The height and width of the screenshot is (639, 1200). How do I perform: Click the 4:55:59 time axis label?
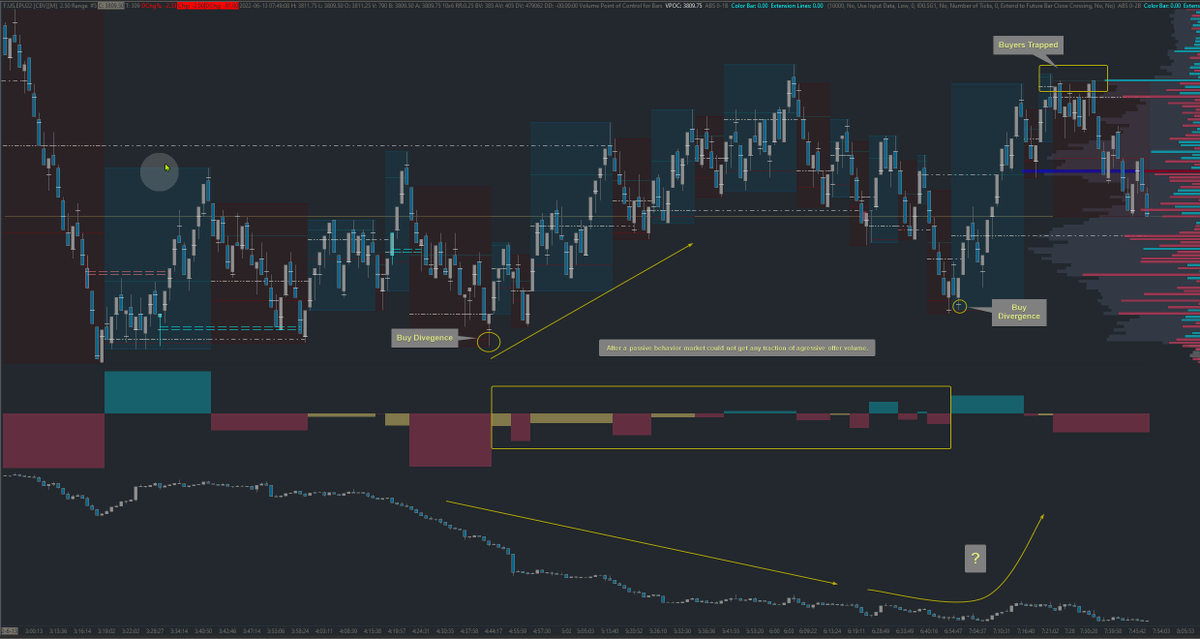(x=517, y=631)
